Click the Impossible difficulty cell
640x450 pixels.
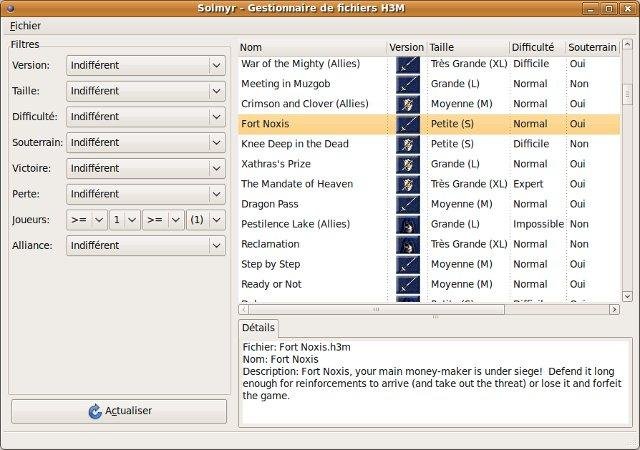(538, 224)
